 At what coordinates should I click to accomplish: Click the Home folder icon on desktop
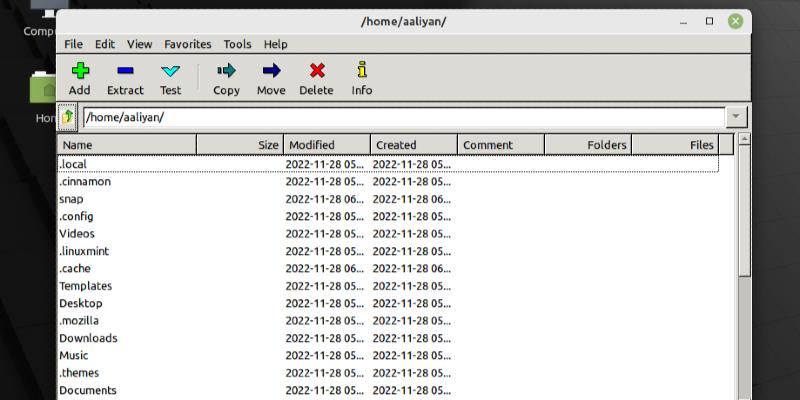pyautogui.click(x=43, y=89)
